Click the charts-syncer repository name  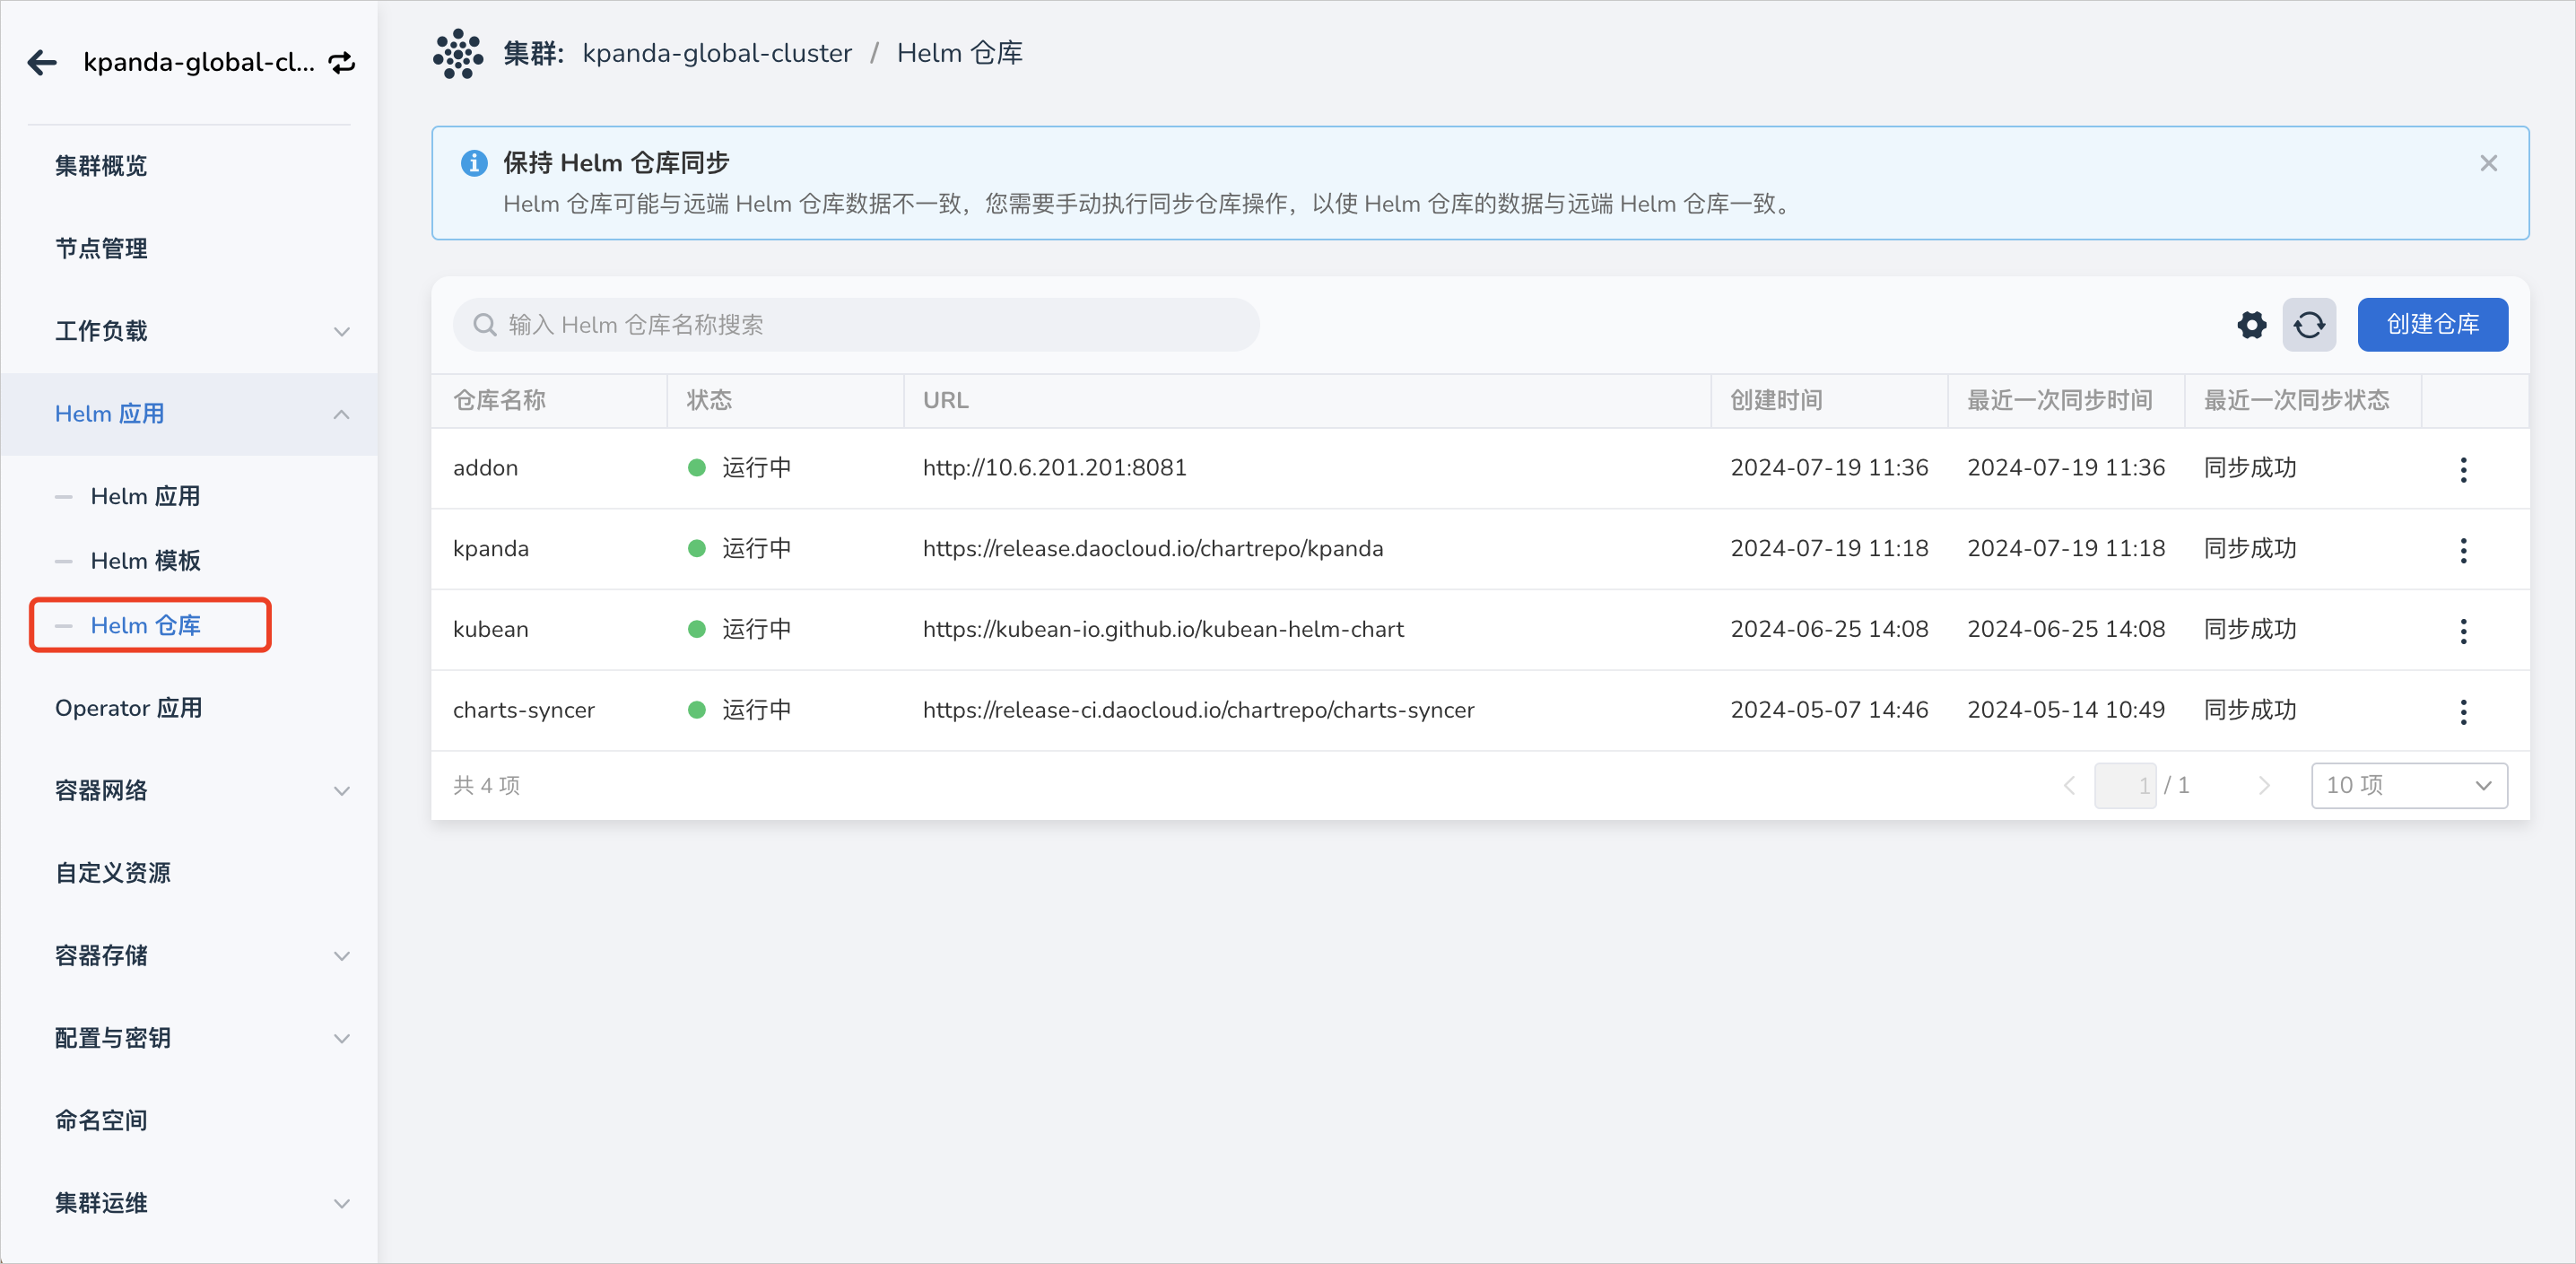524,711
